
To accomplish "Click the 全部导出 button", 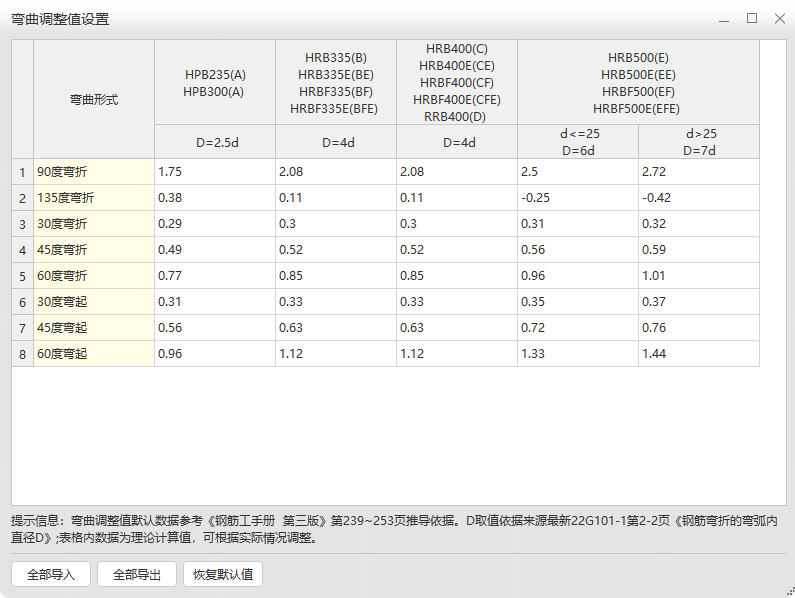I will tap(137, 574).
